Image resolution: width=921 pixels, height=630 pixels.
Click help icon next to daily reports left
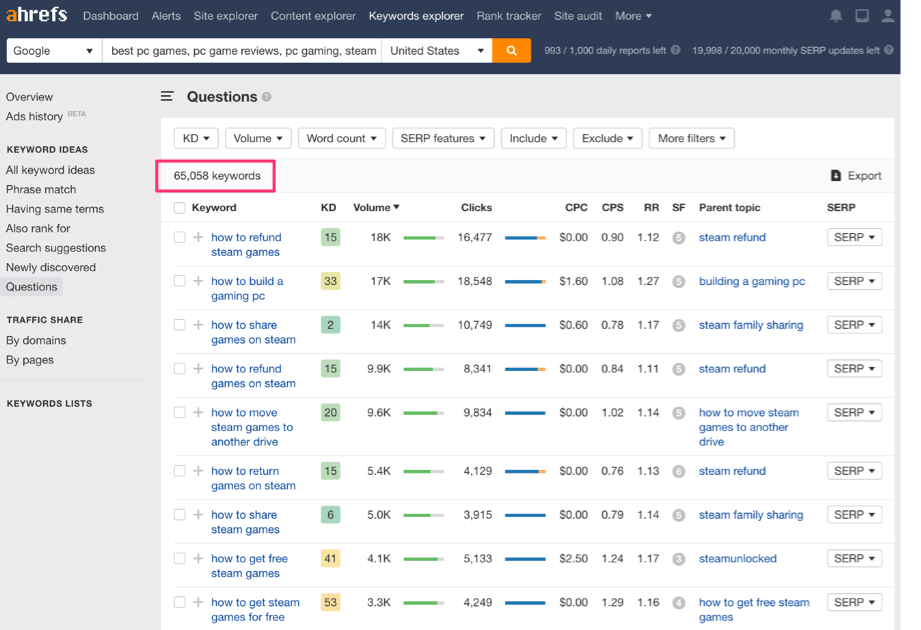coord(675,50)
